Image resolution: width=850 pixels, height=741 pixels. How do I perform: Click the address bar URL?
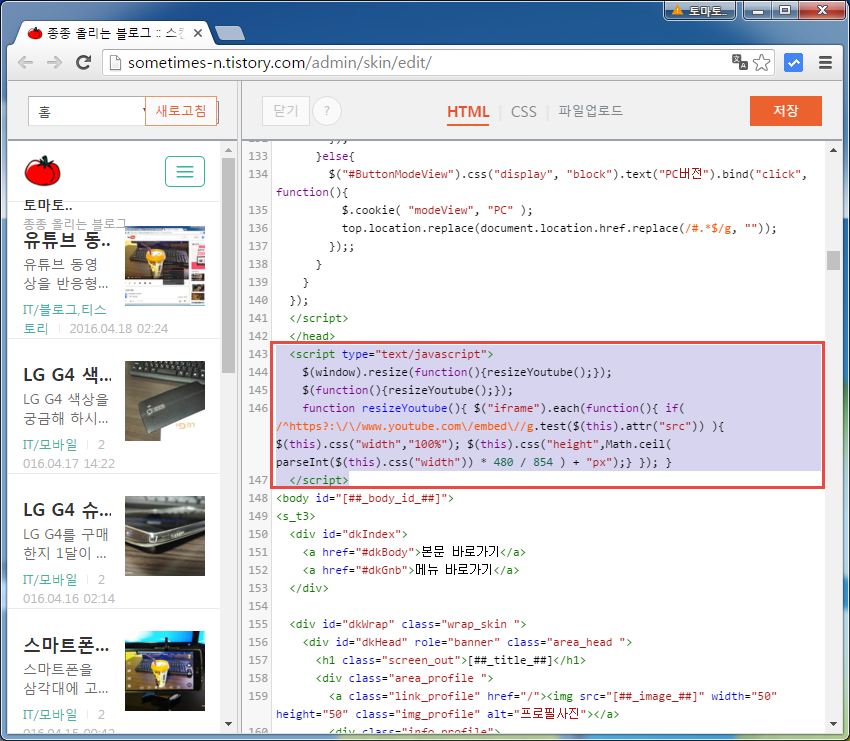(x=279, y=63)
